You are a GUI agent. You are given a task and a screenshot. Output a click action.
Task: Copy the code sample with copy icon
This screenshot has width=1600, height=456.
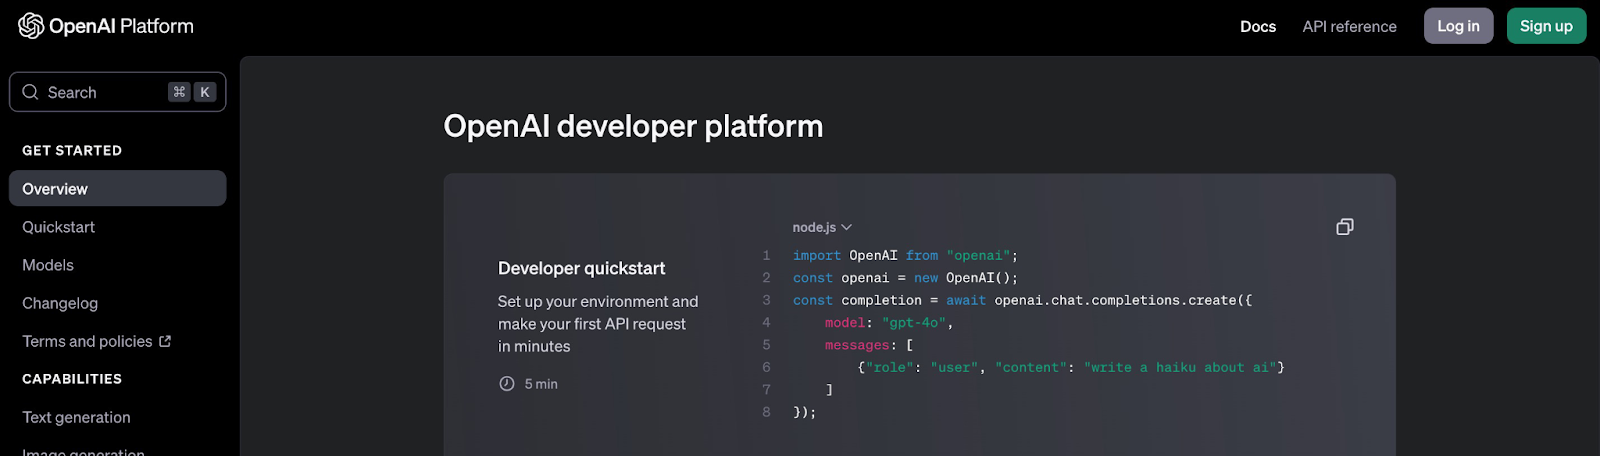[1345, 227]
